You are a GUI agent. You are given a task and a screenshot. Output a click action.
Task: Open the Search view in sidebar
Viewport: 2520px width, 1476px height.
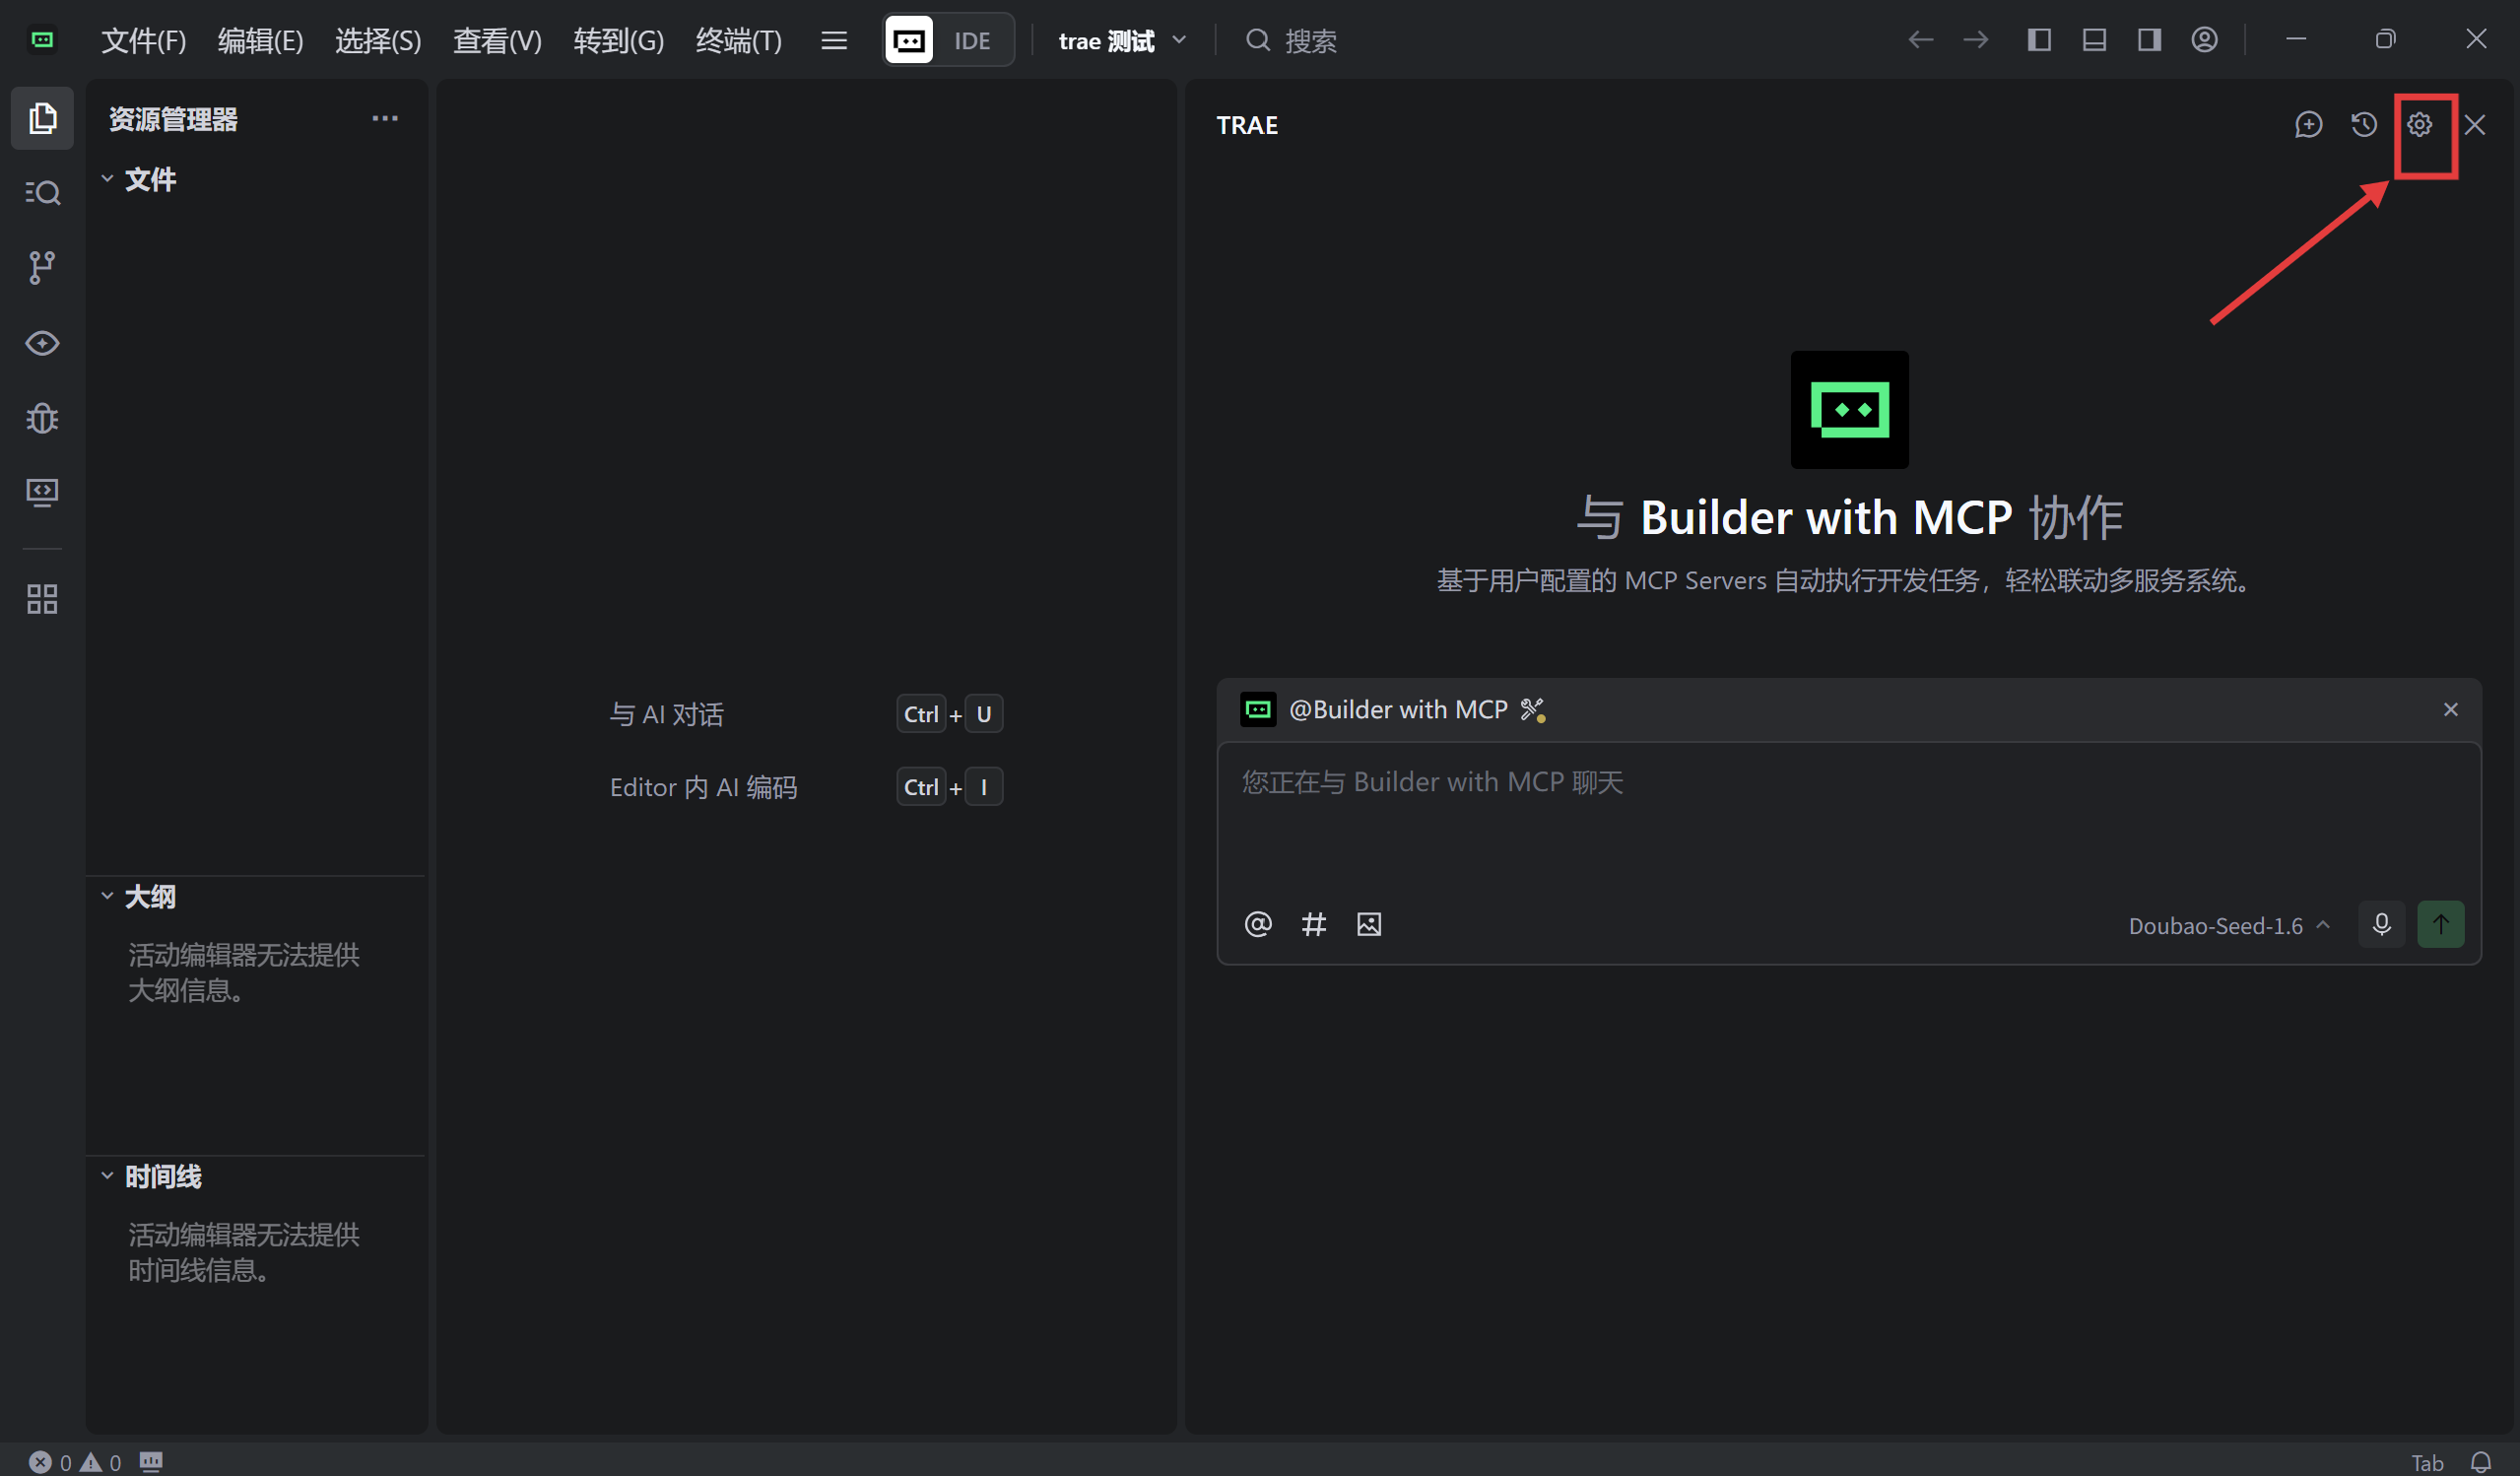42,192
